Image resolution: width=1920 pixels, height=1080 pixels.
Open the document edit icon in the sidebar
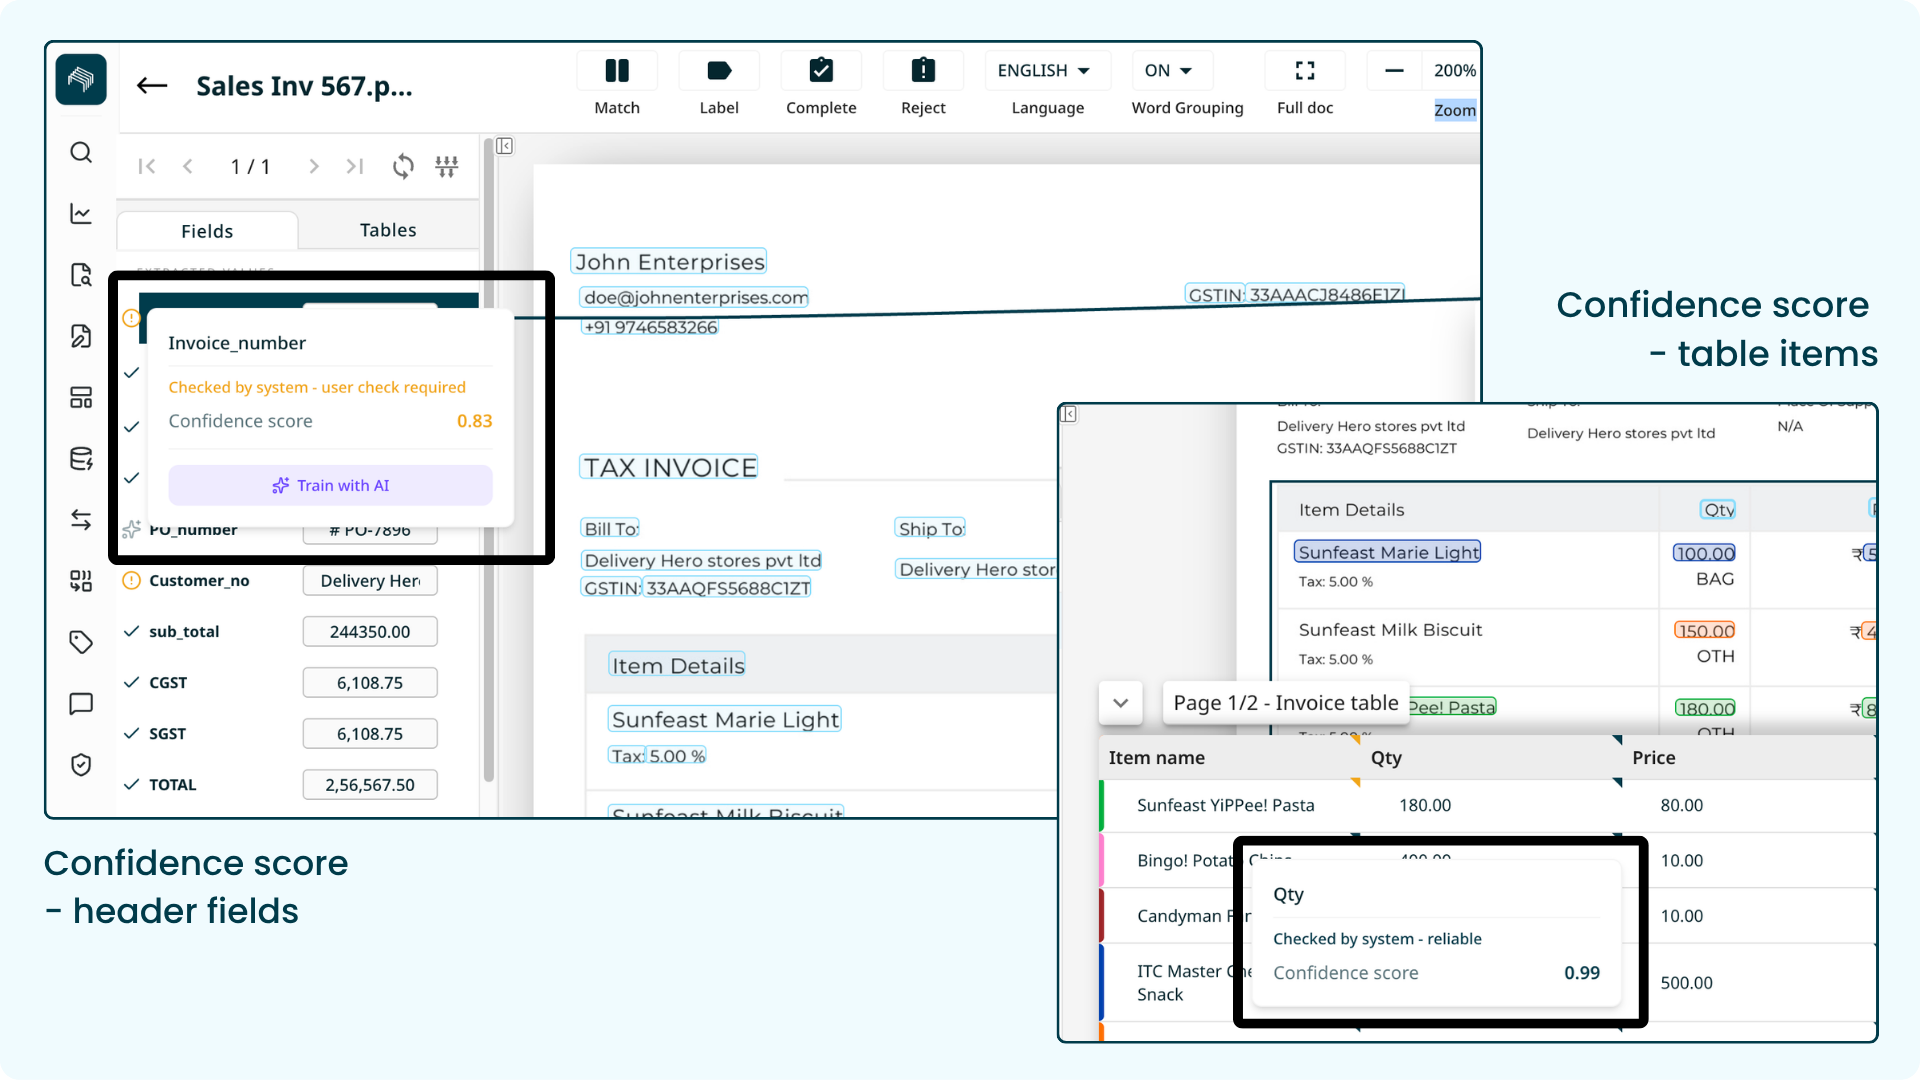click(x=81, y=336)
